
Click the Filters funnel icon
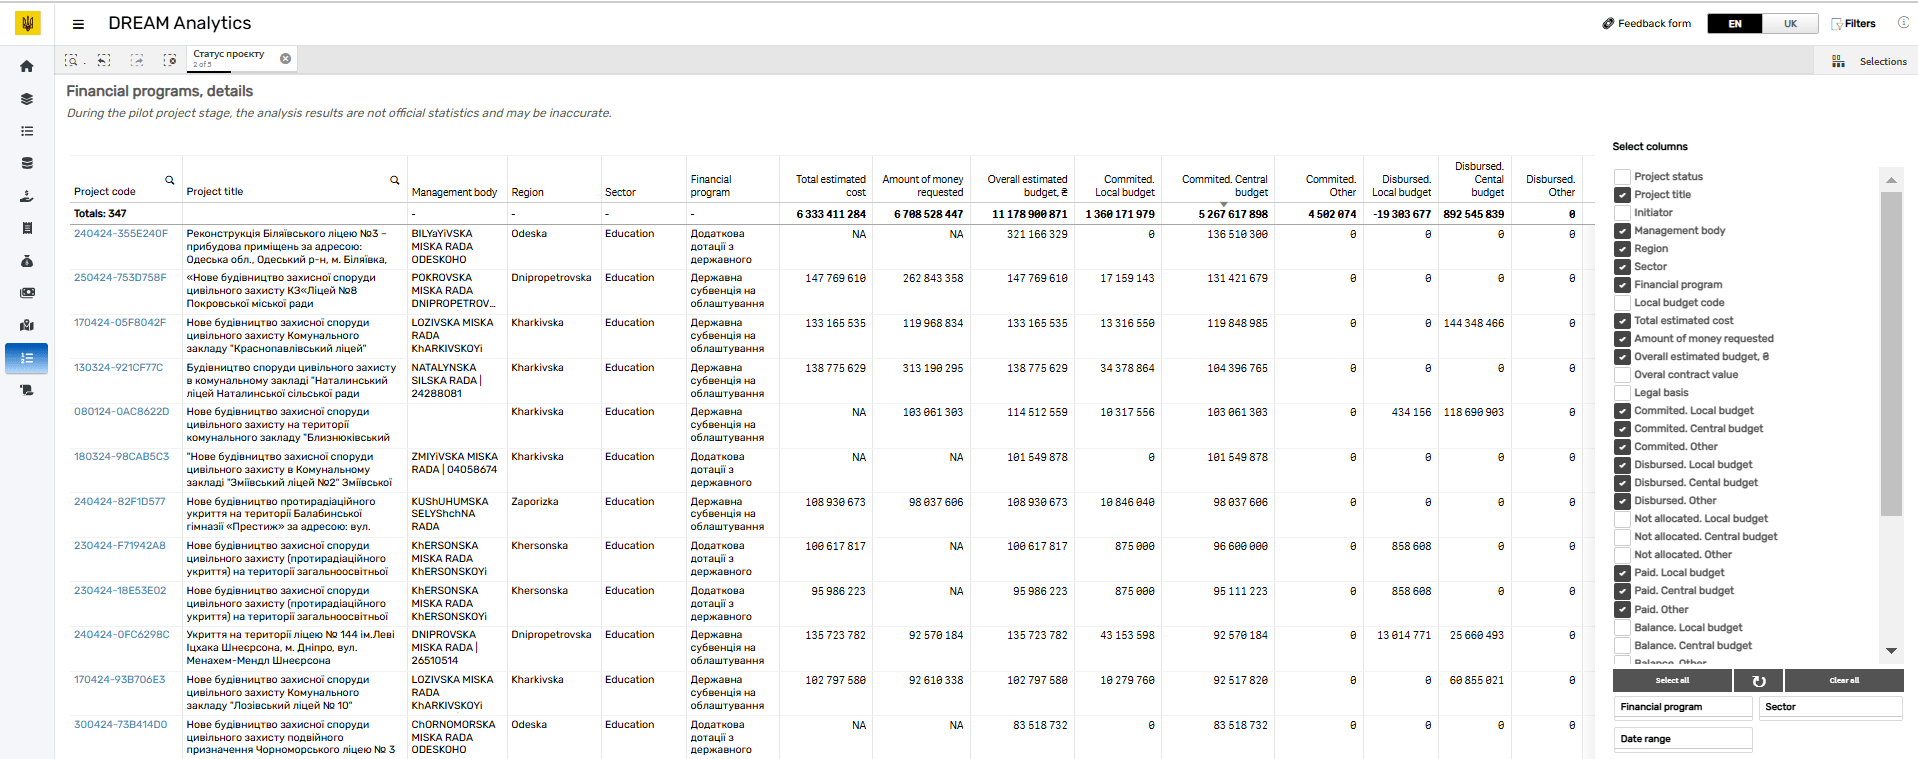click(1836, 24)
